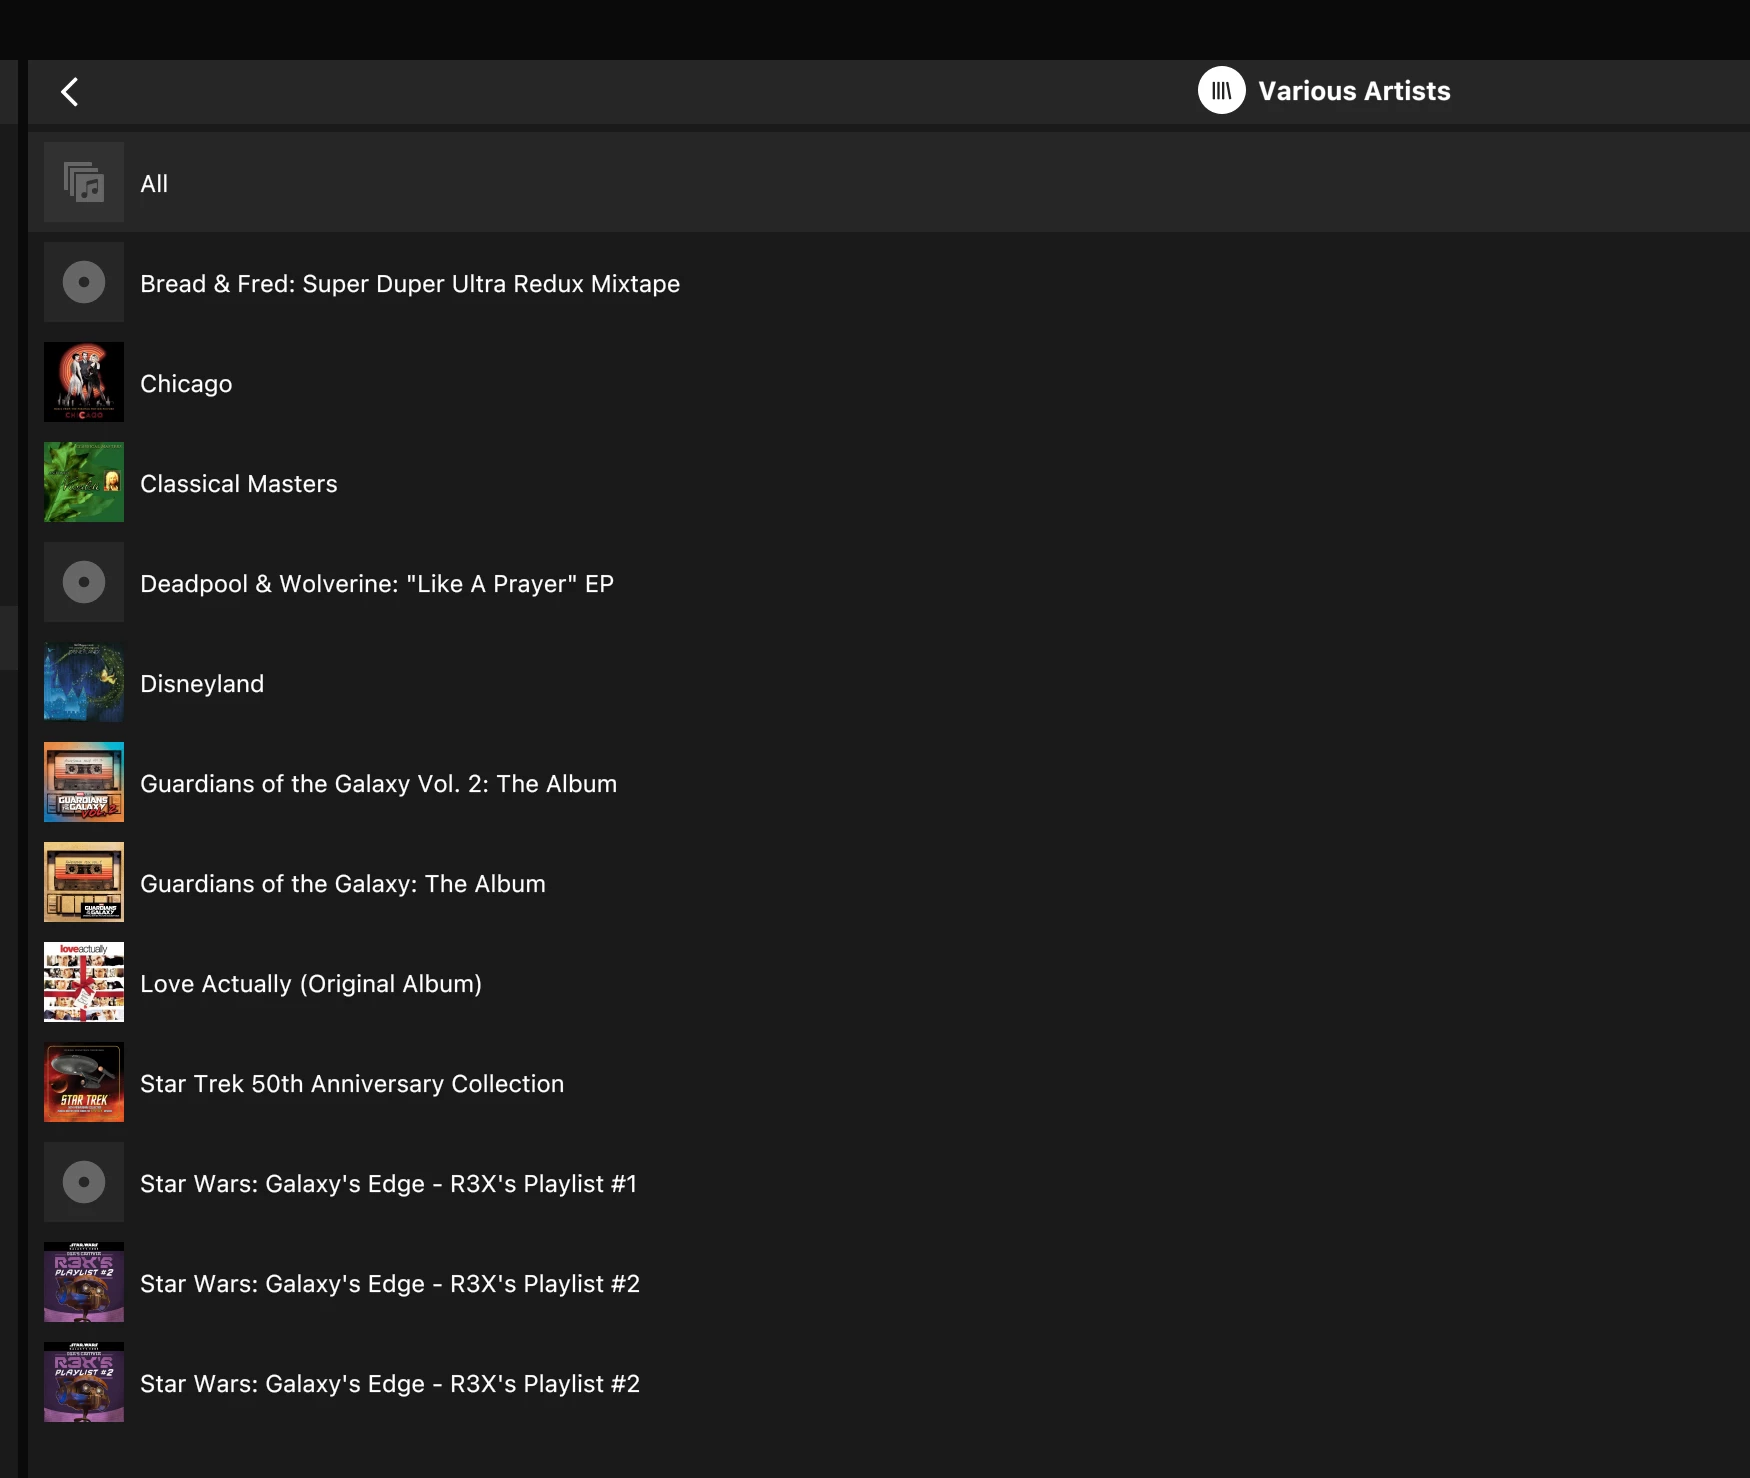Open Deadpool & Wolverine "Like A Prayer" EP
The width and height of the screenshot is (1750, 1478).
[x=377, y=584]
